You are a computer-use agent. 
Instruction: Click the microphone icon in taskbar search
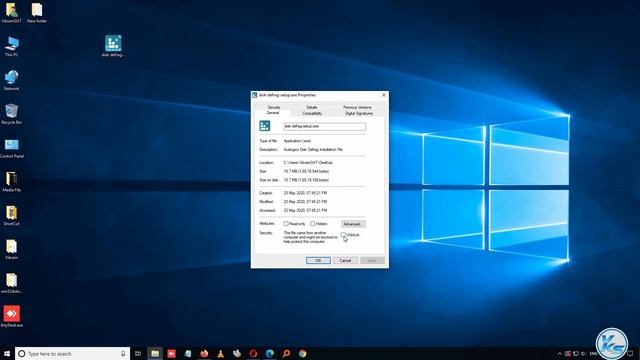[x=123, y=353]
